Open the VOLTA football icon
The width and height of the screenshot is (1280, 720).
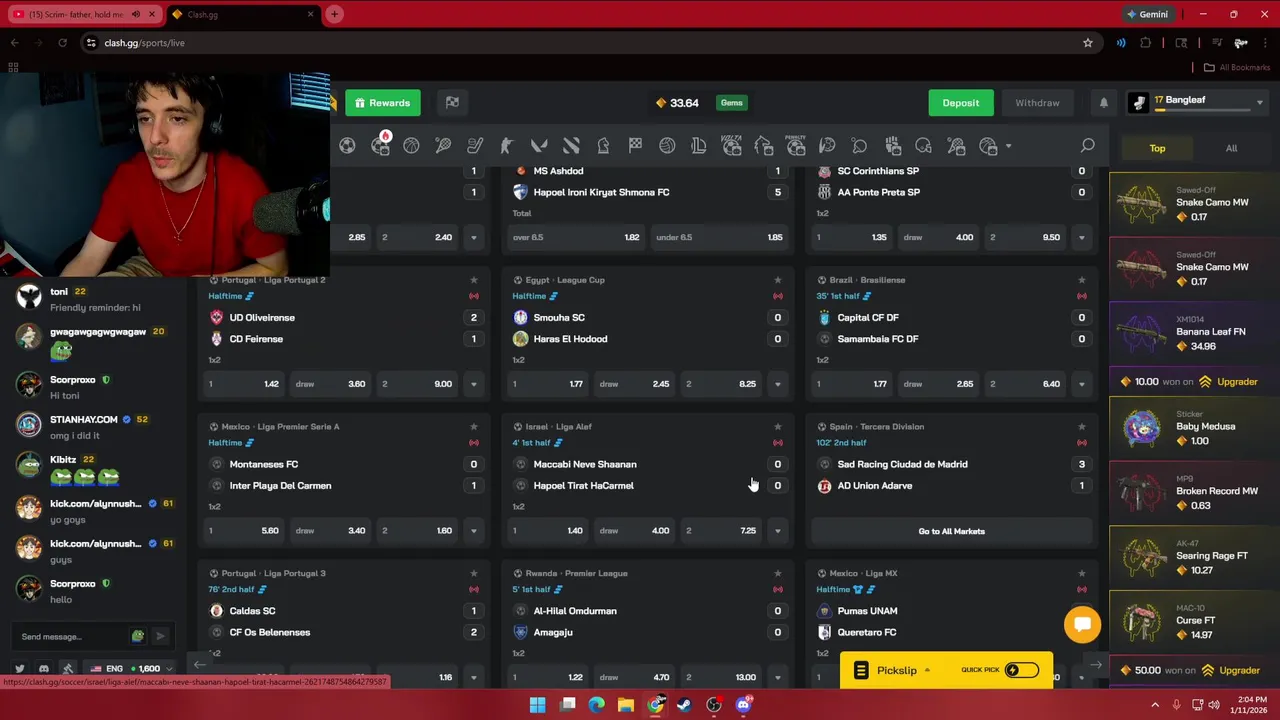pos(731,146)
